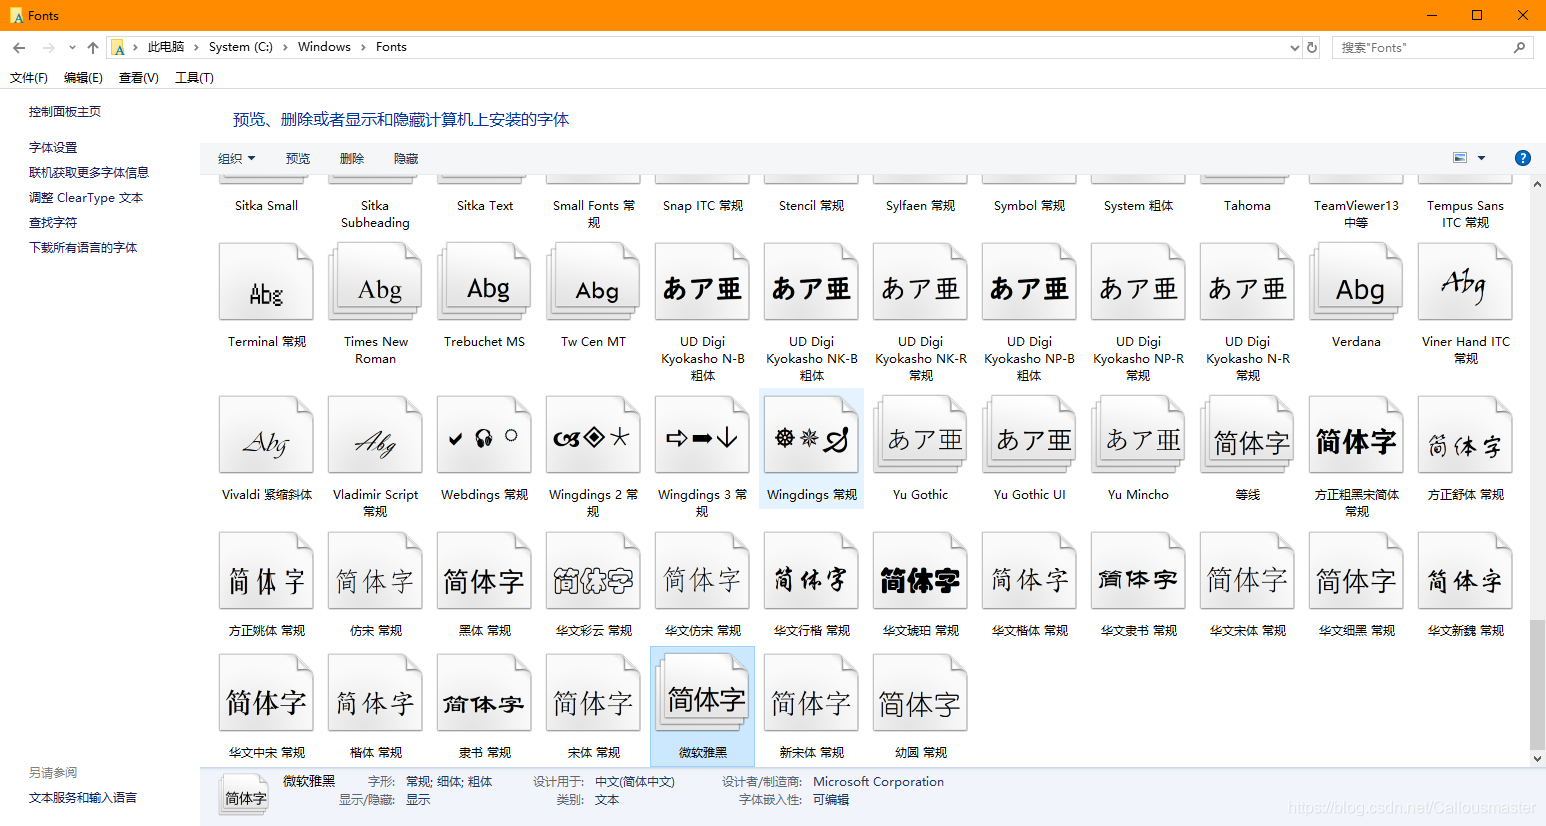The image size is (1546, 826).
Task: Expand the System (C:) breadcrumb chevron
Action: click(285, 47)
